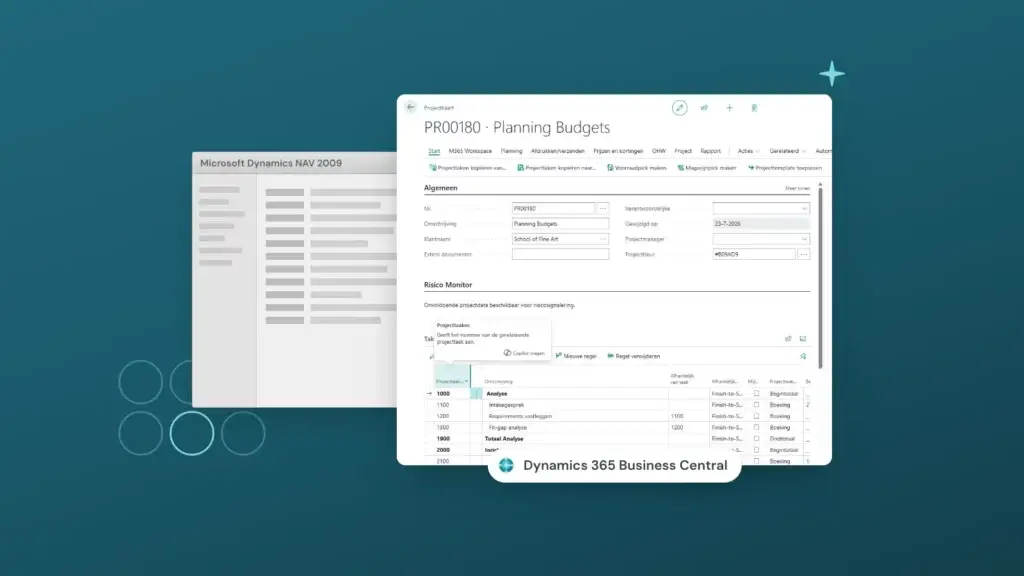Tick the checkbox in the Fit-gap analyse row
This screenshot has width=1024, height=576.
pos(756,427)
